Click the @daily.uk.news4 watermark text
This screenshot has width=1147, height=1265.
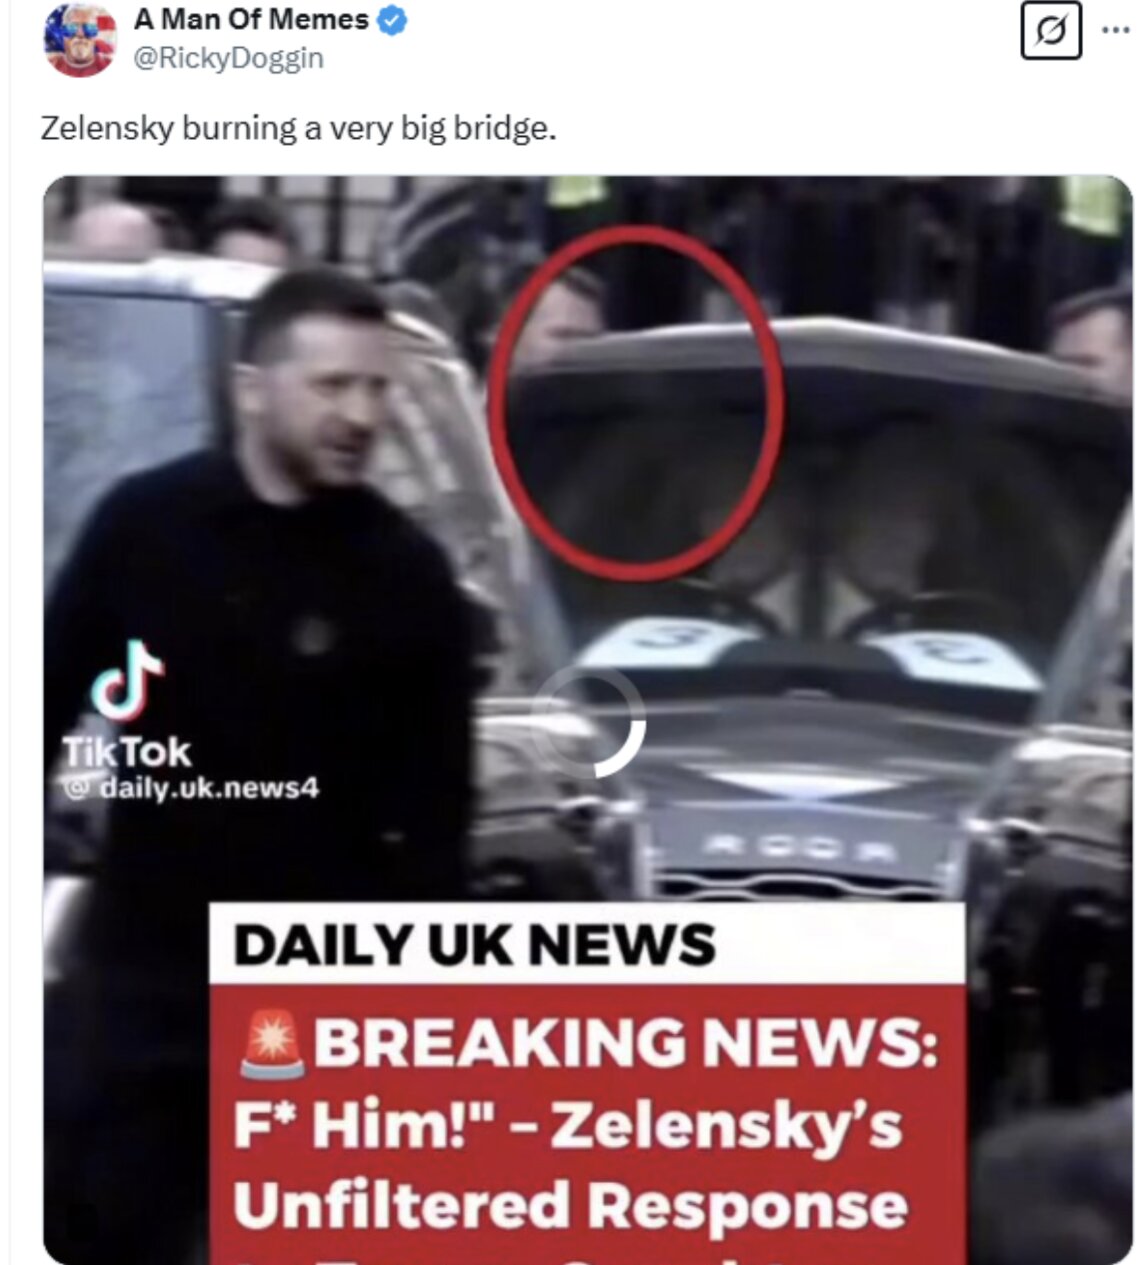(190, 788)
